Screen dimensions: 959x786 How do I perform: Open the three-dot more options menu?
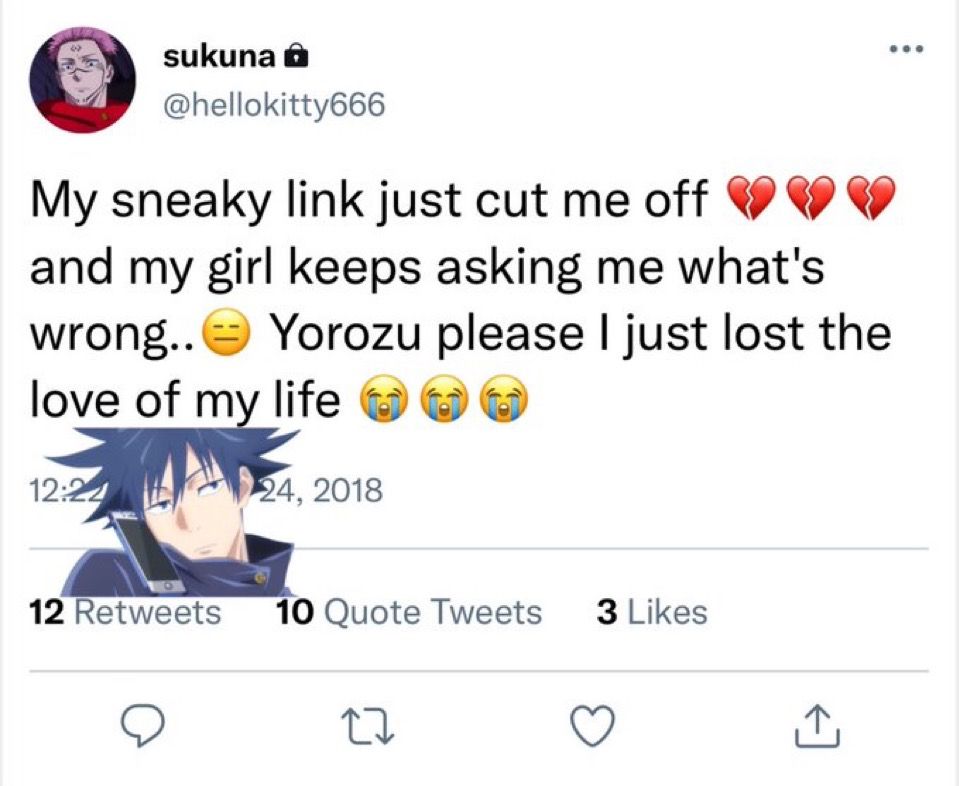(906, 49)
